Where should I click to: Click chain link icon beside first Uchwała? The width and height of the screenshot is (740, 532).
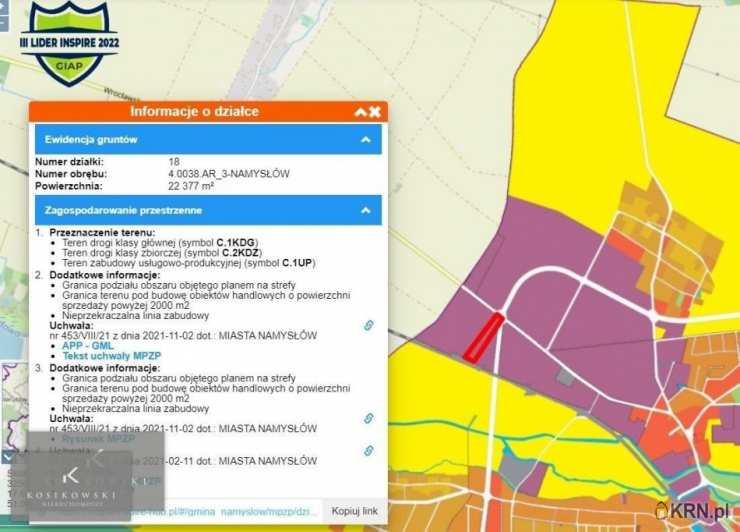point(368,326)
